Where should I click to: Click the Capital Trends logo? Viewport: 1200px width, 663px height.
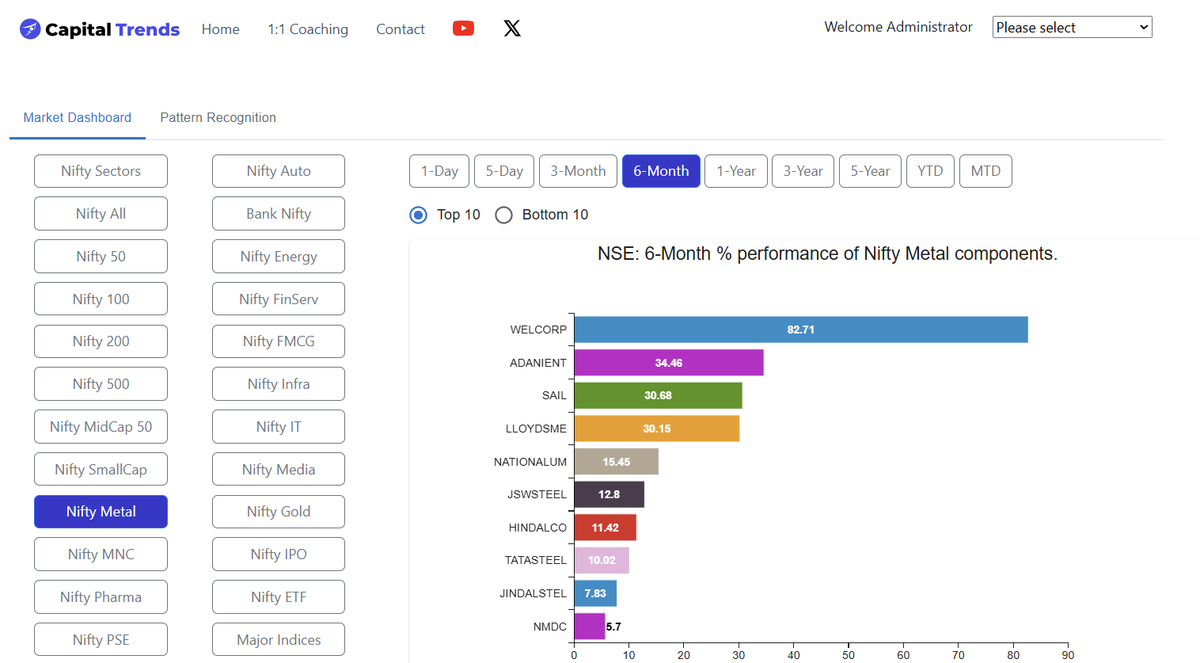tap(100, 29)
